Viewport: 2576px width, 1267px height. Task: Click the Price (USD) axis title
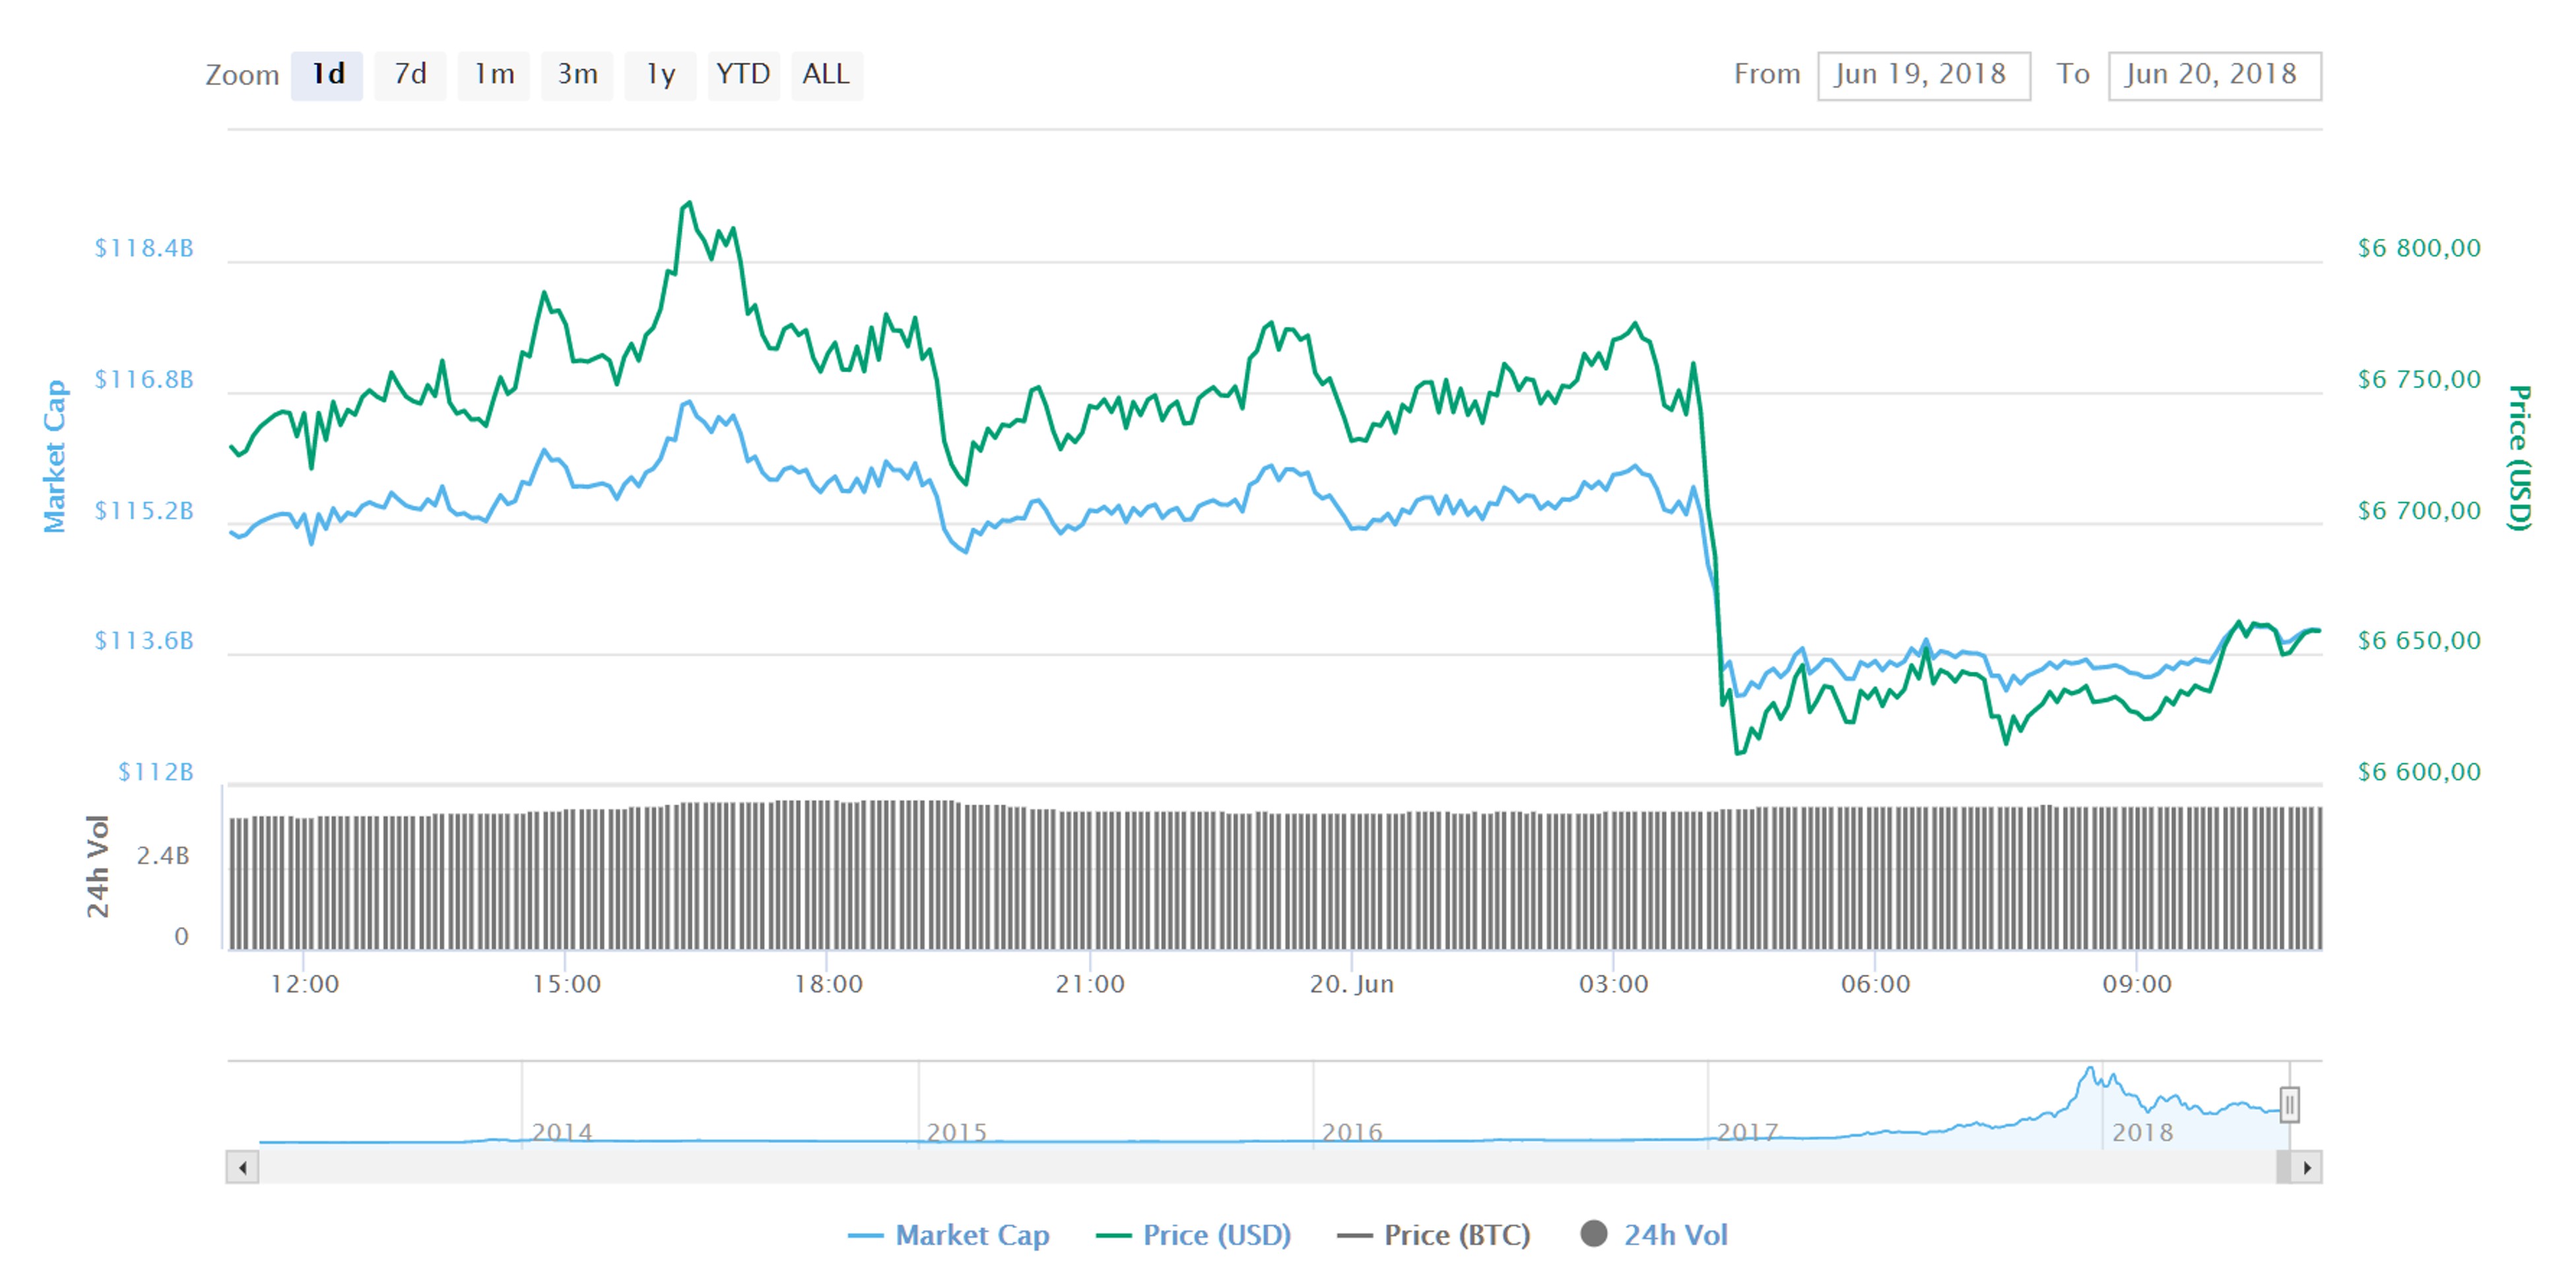point(2520,457)
